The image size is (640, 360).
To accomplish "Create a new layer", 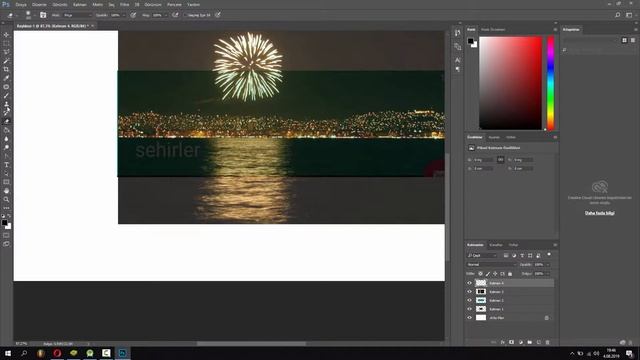I will pyautogui.click(x=538, y=342).
